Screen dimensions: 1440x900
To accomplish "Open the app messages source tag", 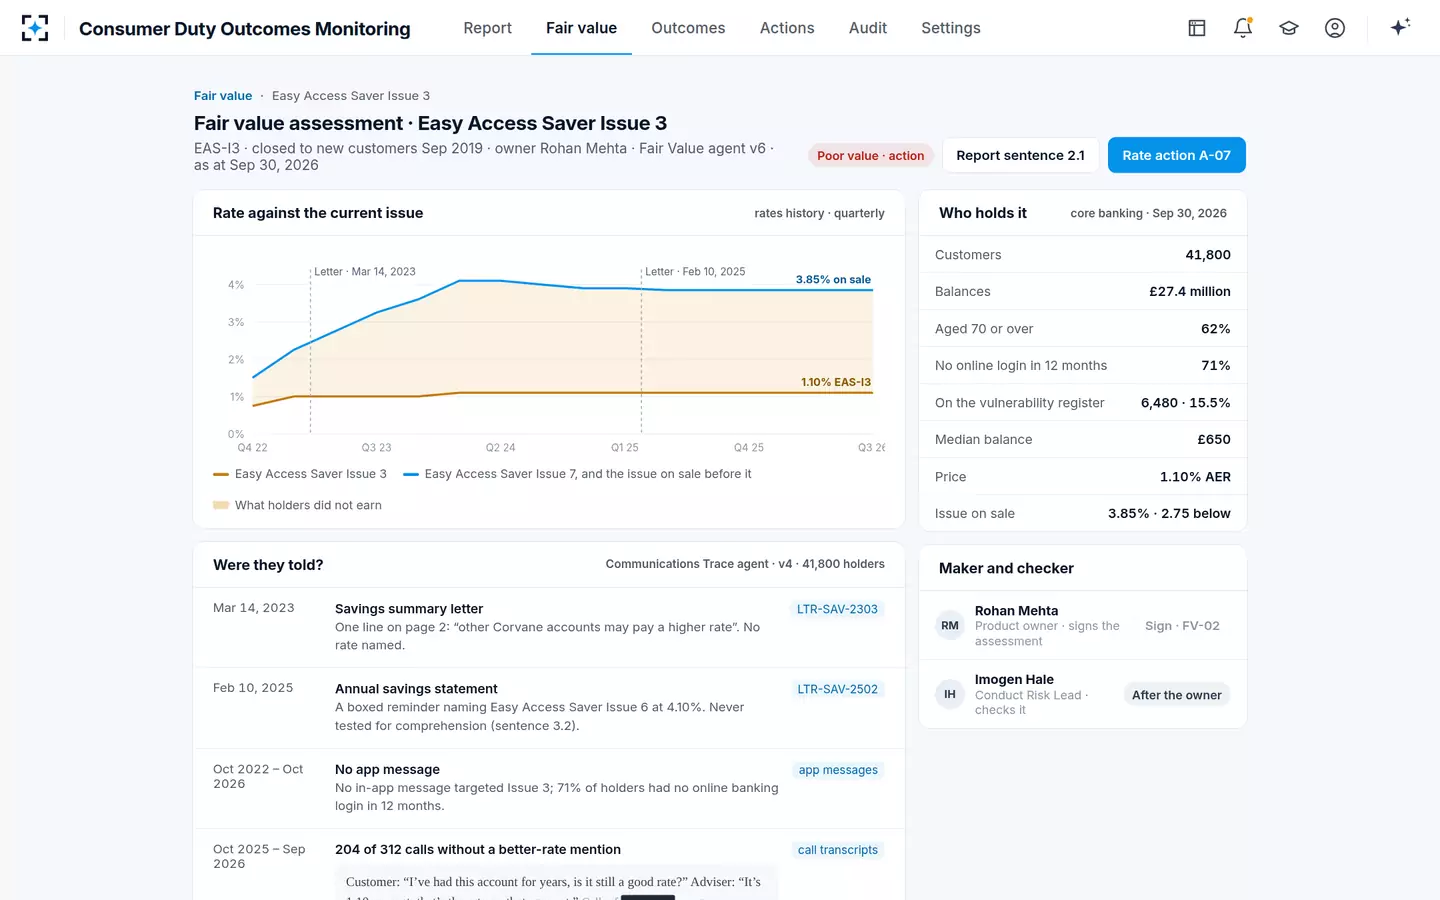I will point(838,770).
